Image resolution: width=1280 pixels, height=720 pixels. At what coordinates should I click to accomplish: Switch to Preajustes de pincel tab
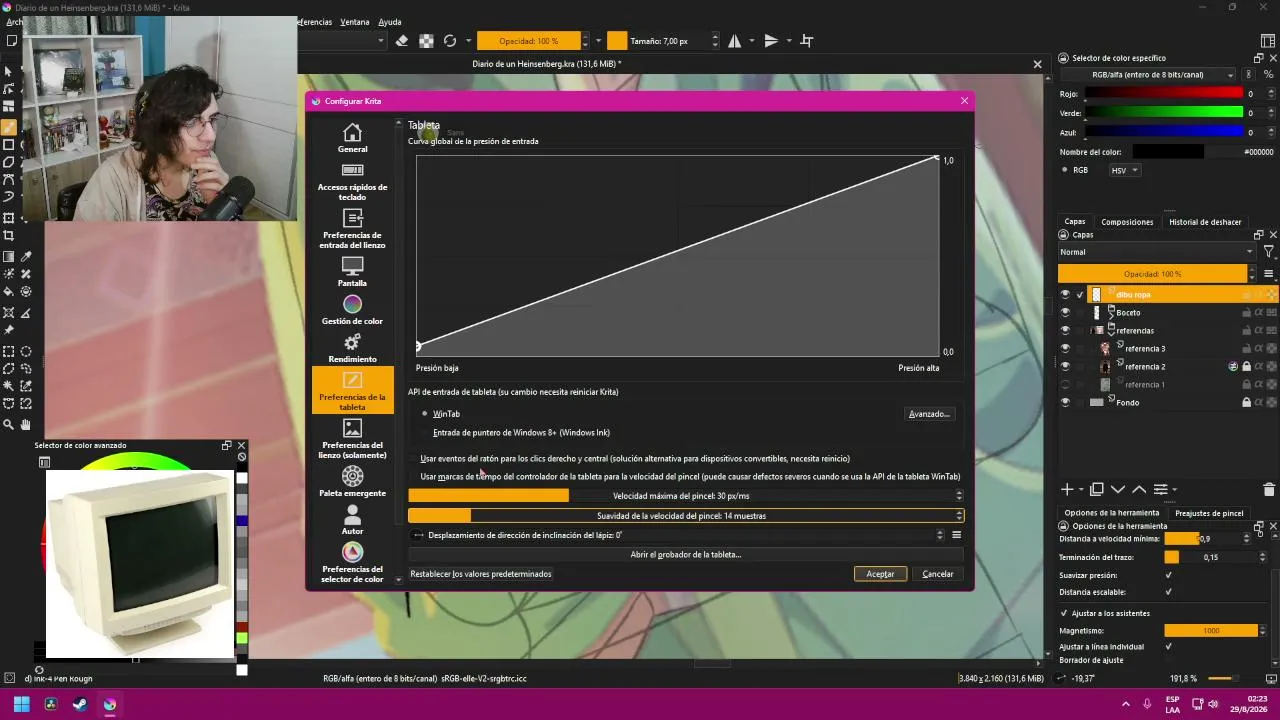click(1209, 513)
